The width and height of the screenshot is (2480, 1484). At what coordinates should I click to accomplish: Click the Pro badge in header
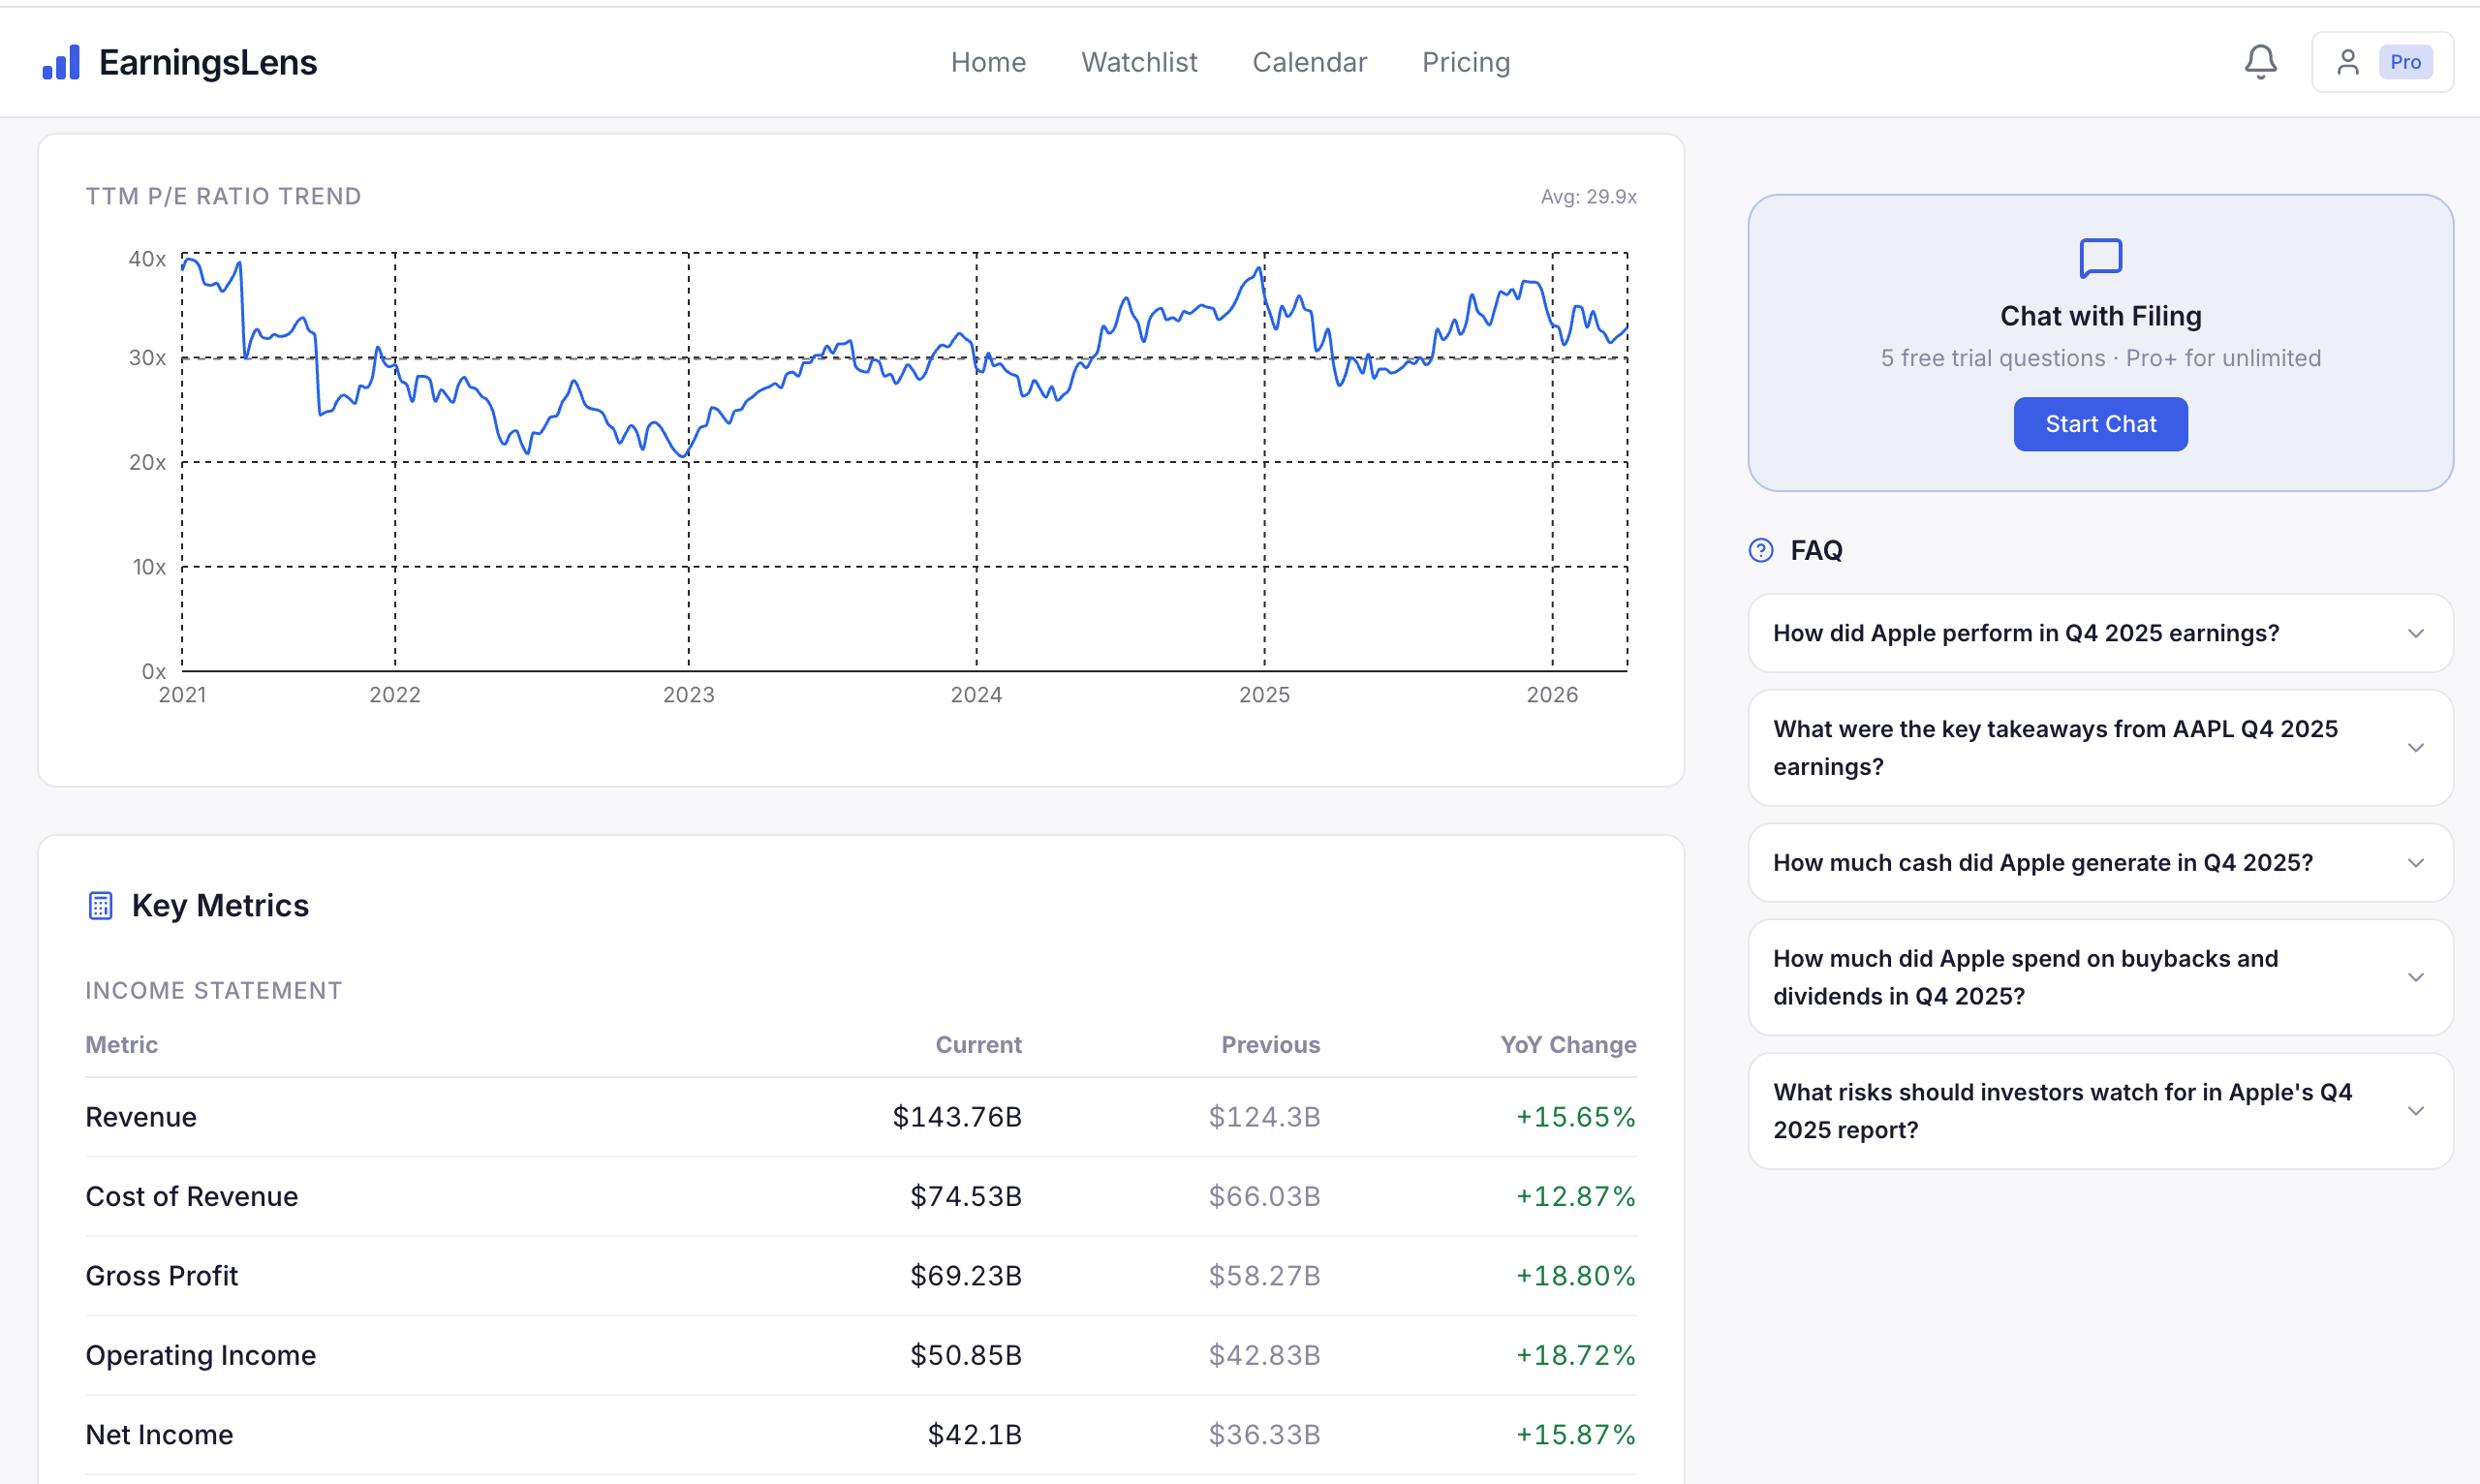tap(2405, 62)
